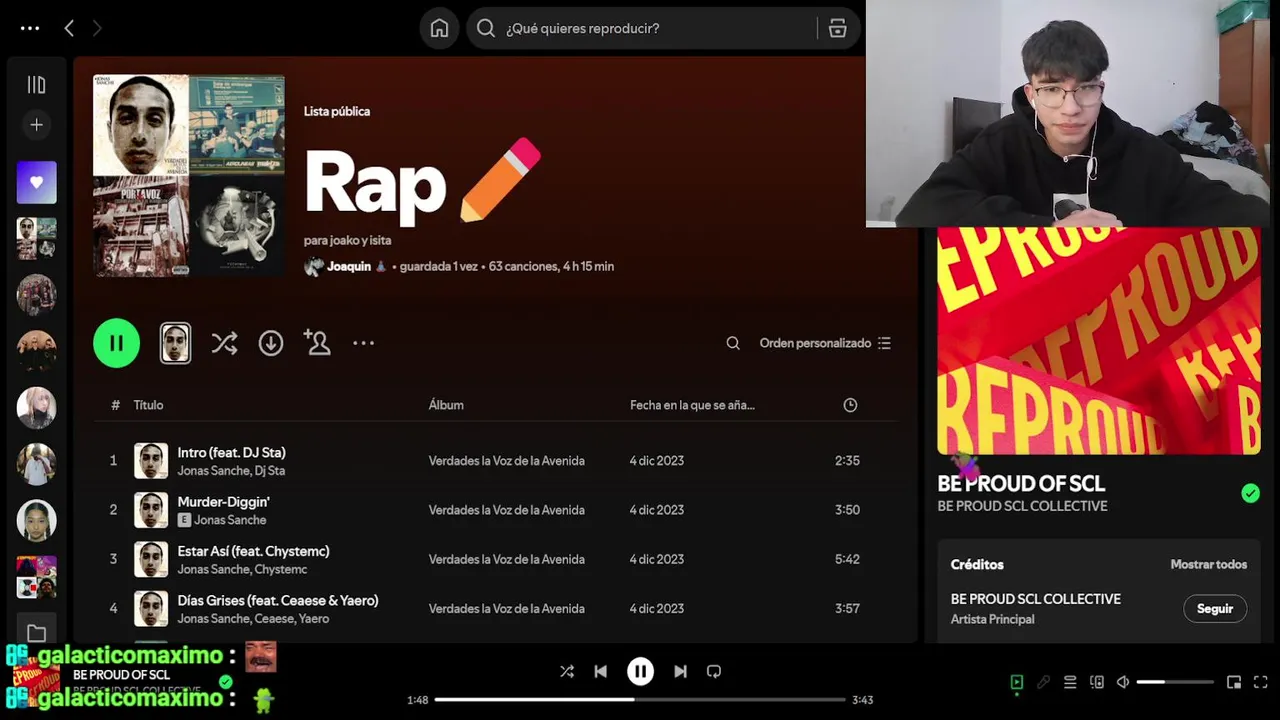Image resolution: width=1280 pixels, height=720 pixels.
Task: Seek within the song progress bar
Action: tap(640, 700)
